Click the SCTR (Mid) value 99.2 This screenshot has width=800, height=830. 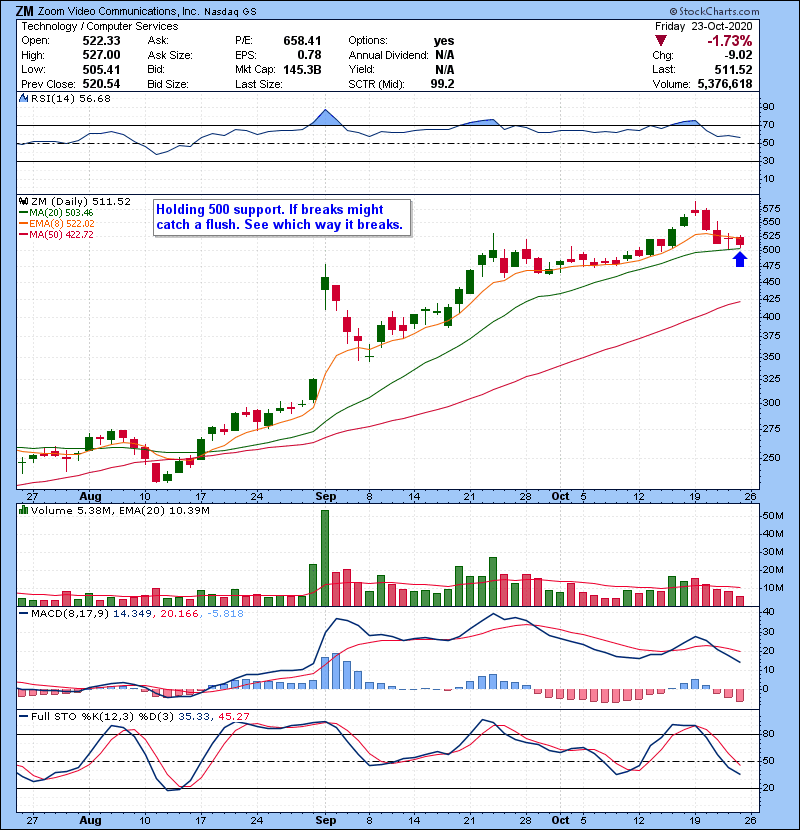click(442, 84)
